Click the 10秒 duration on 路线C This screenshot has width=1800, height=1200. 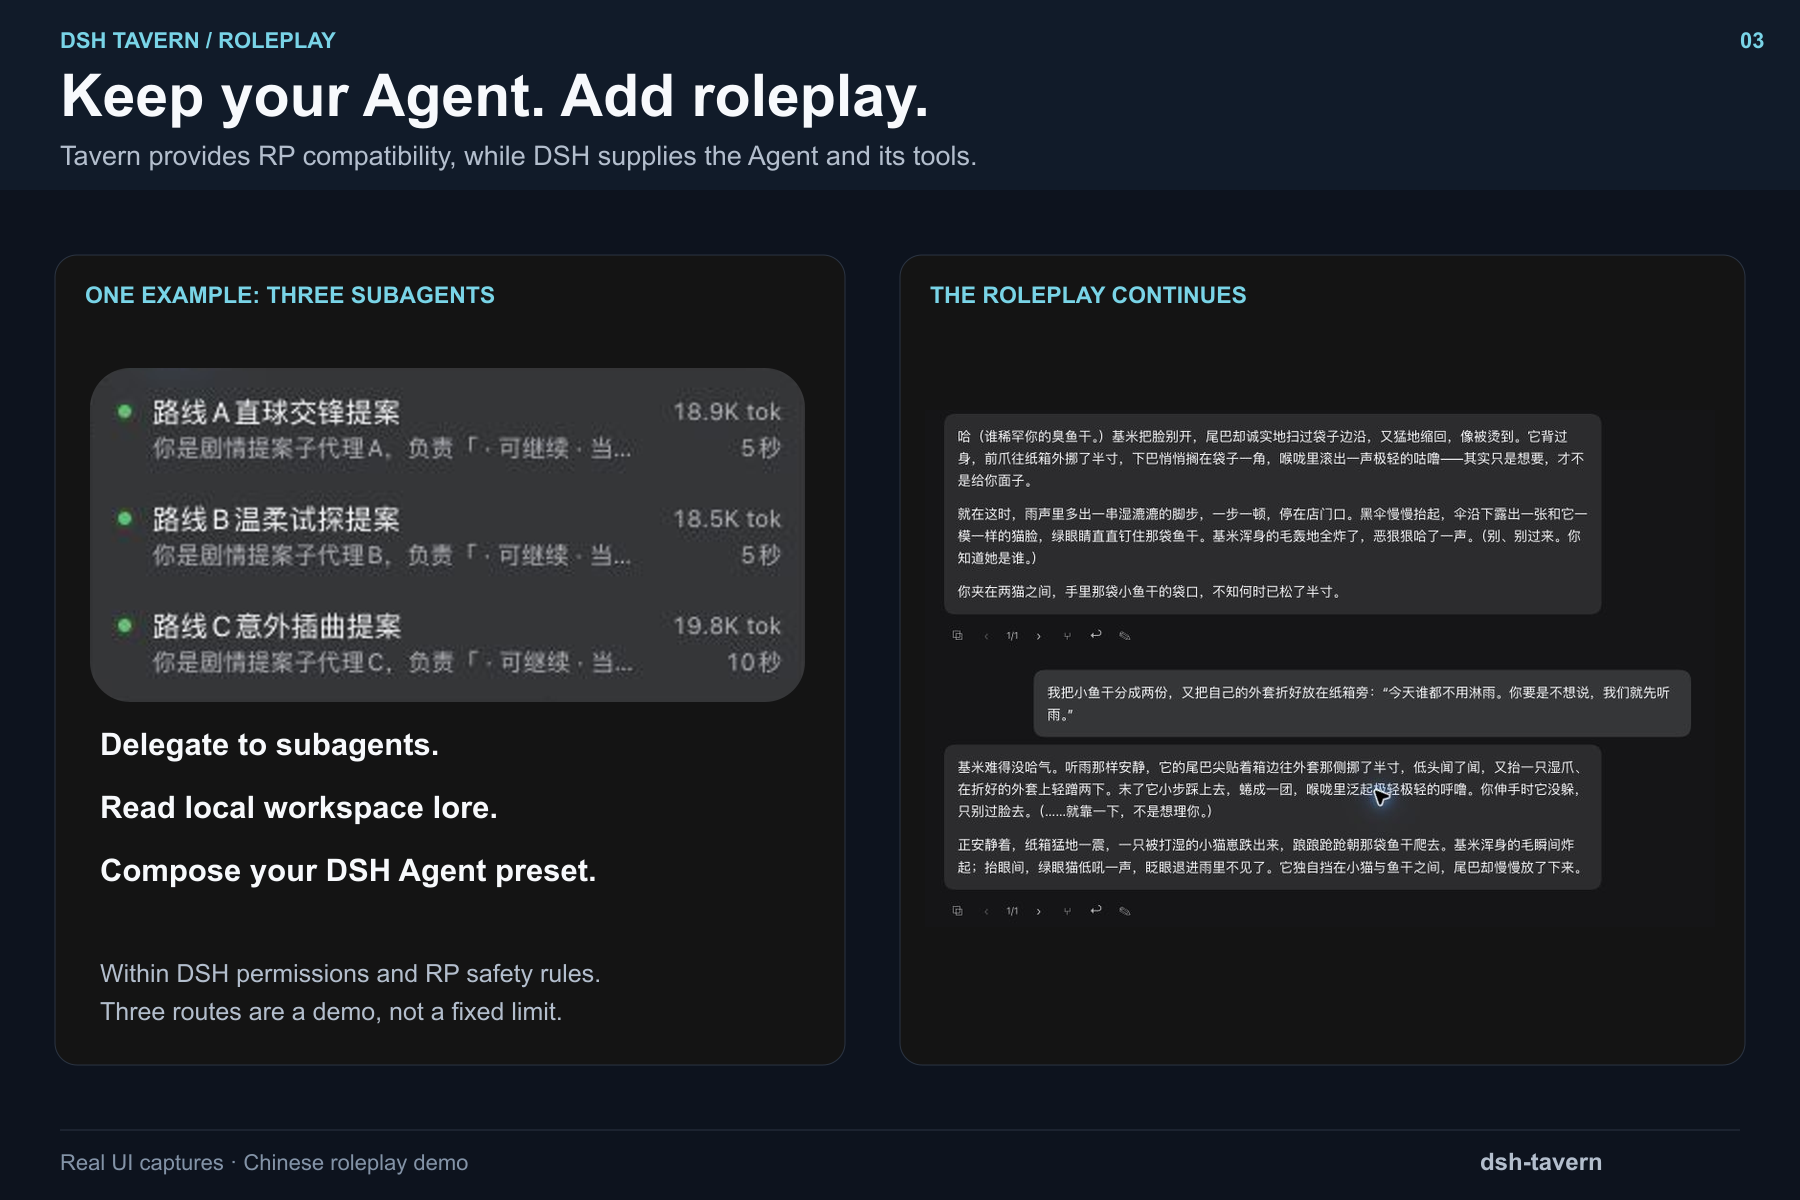(x=753, y=662)
